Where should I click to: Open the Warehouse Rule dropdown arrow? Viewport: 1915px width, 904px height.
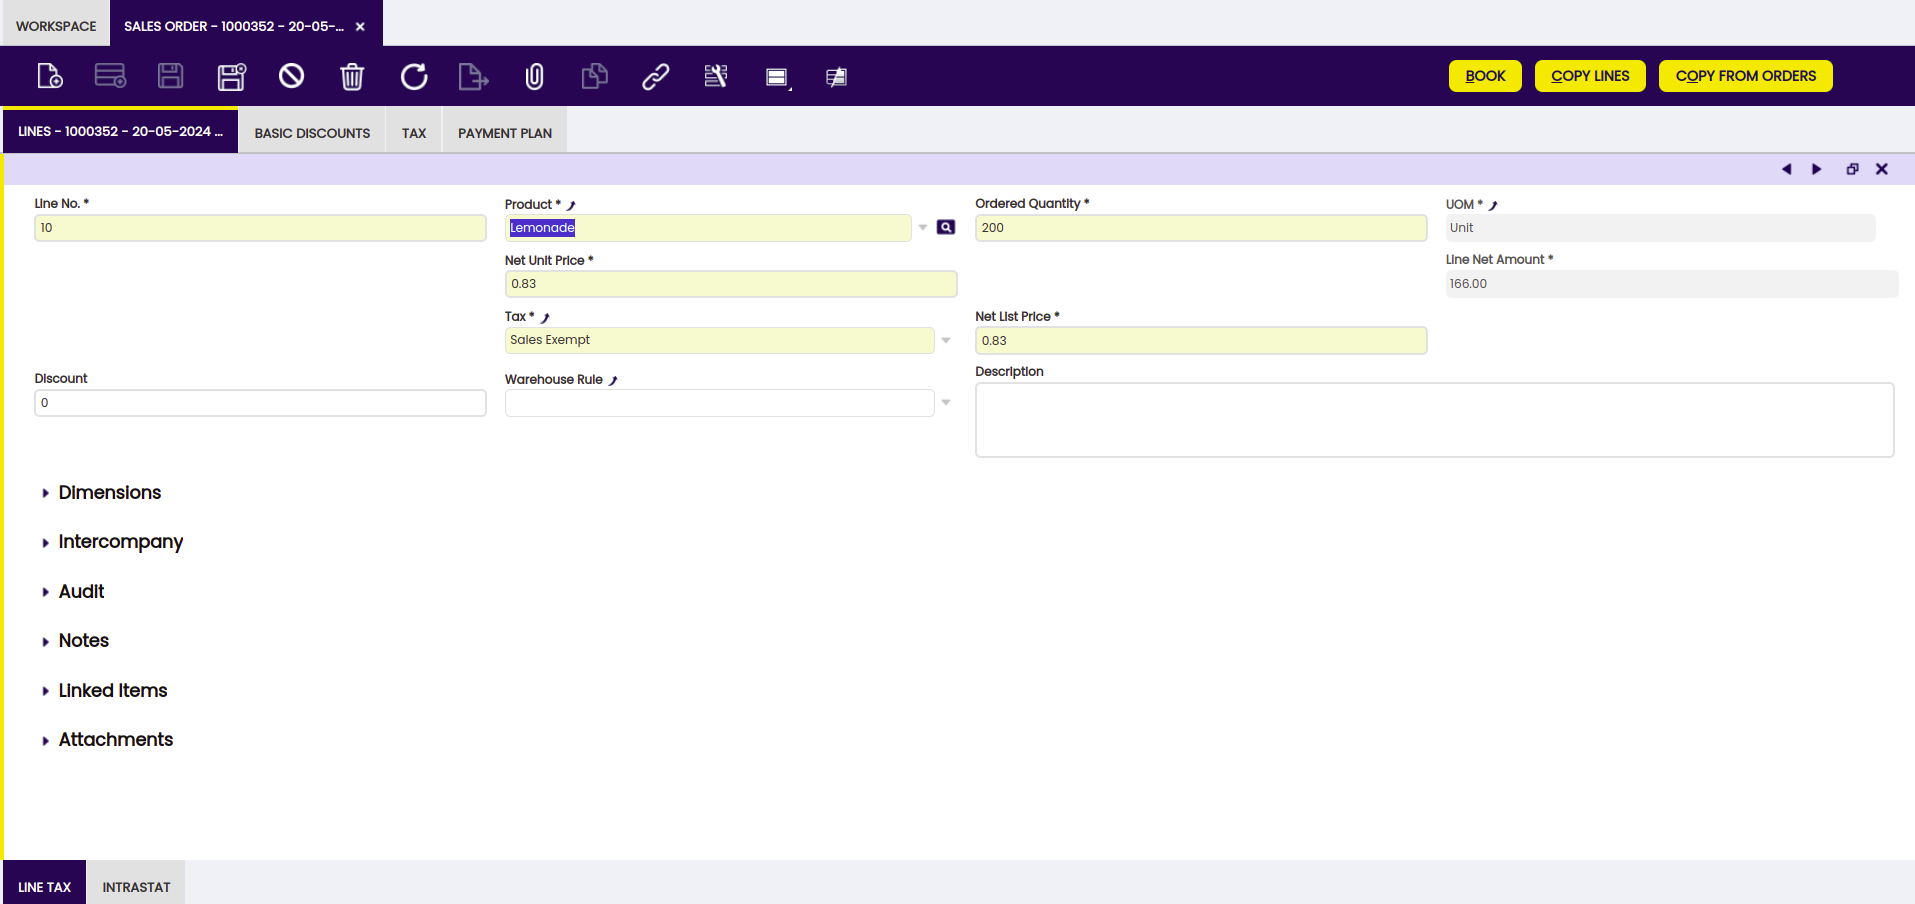pyautogui.click(x=946, y=403)
